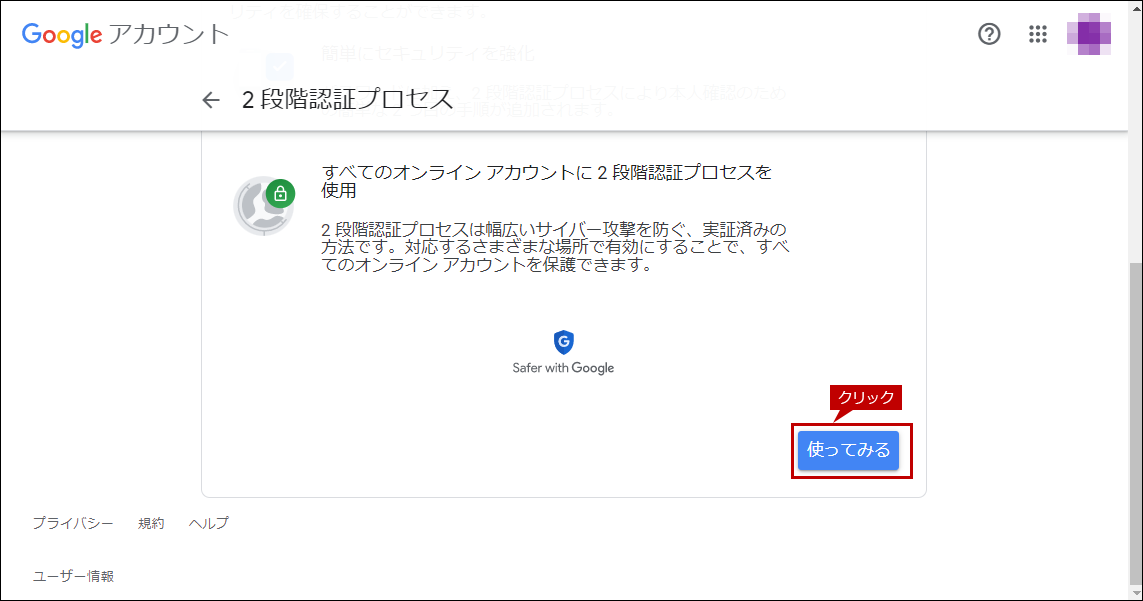Screen dimensions: 1143x601
Task: Open the ヘルプ footer link
Action: [x=208, y=524]
